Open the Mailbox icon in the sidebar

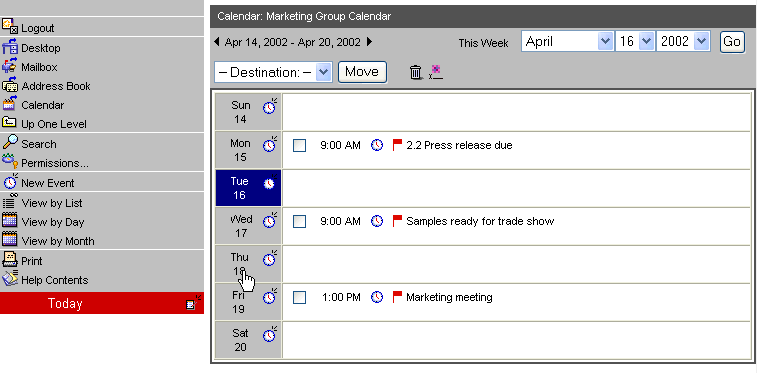pos(9,67)
